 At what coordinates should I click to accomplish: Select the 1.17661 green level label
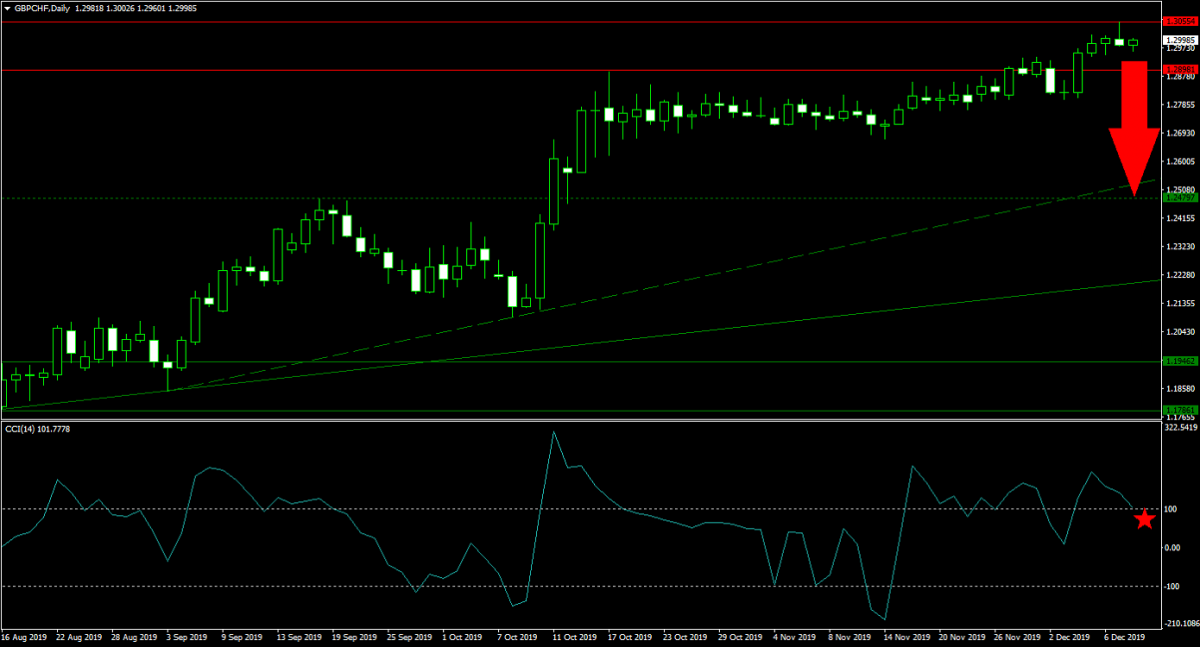point(1180,410)
